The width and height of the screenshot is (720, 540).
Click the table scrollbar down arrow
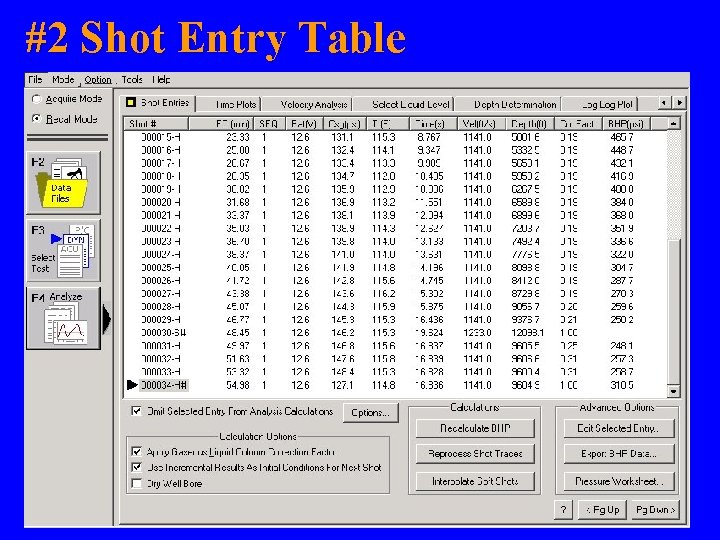tap(673, 391)
